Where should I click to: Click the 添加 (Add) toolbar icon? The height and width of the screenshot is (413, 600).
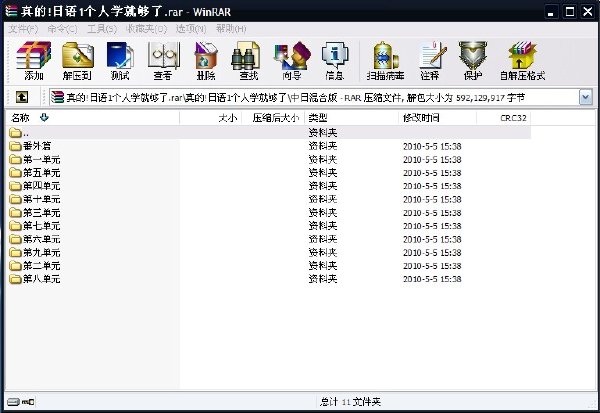tap(34, 60)
